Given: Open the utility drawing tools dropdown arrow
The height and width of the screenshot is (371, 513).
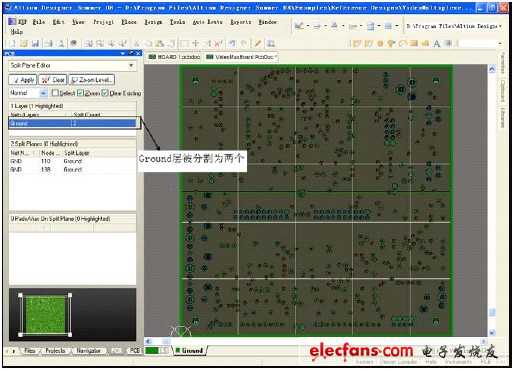Looking at the screenshot, I should pyautogui.click(x=308, y=26).
